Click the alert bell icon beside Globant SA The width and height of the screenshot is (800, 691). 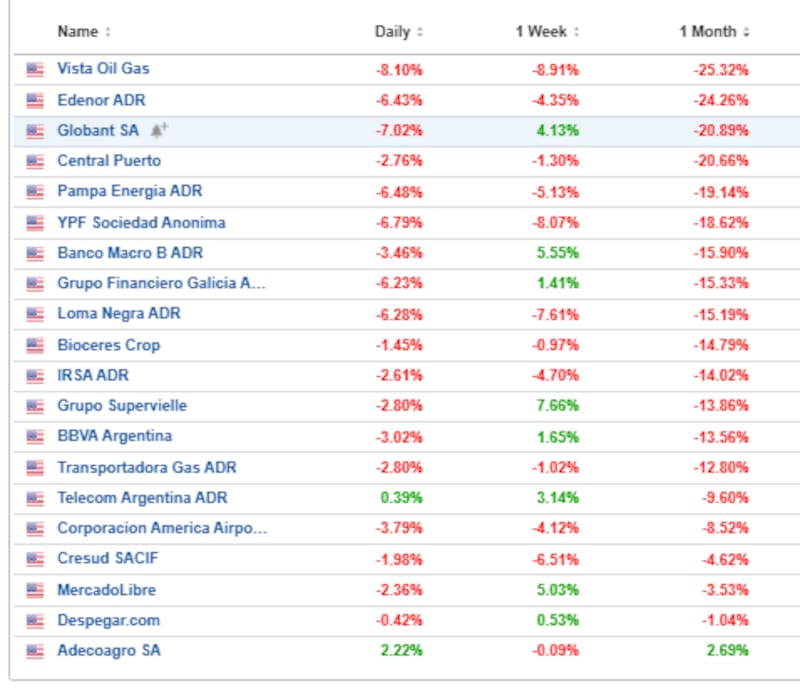[x=159, y=130]
